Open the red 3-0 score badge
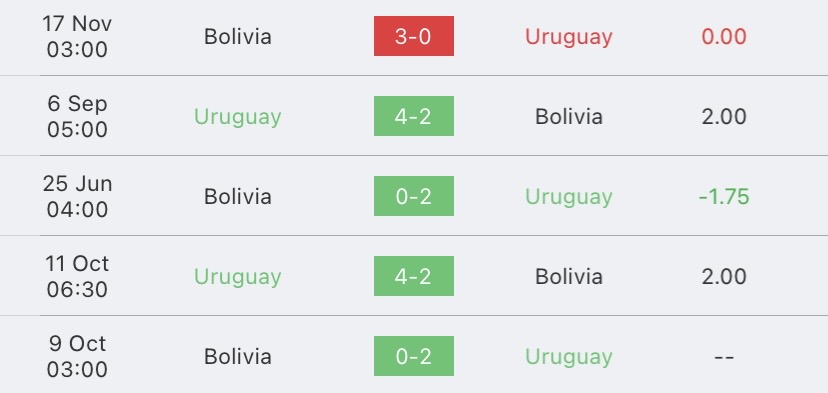This screenshot has height=393, width=828. [x=413, y=36]
